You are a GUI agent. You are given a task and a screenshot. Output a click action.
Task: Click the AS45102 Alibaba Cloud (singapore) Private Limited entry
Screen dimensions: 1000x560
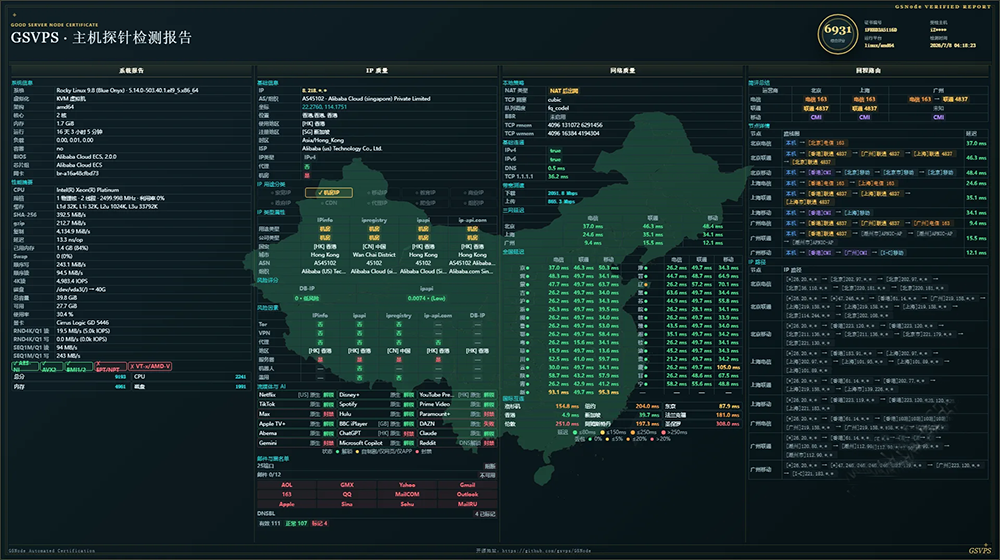pyautogui.click(x=366, y=99)
